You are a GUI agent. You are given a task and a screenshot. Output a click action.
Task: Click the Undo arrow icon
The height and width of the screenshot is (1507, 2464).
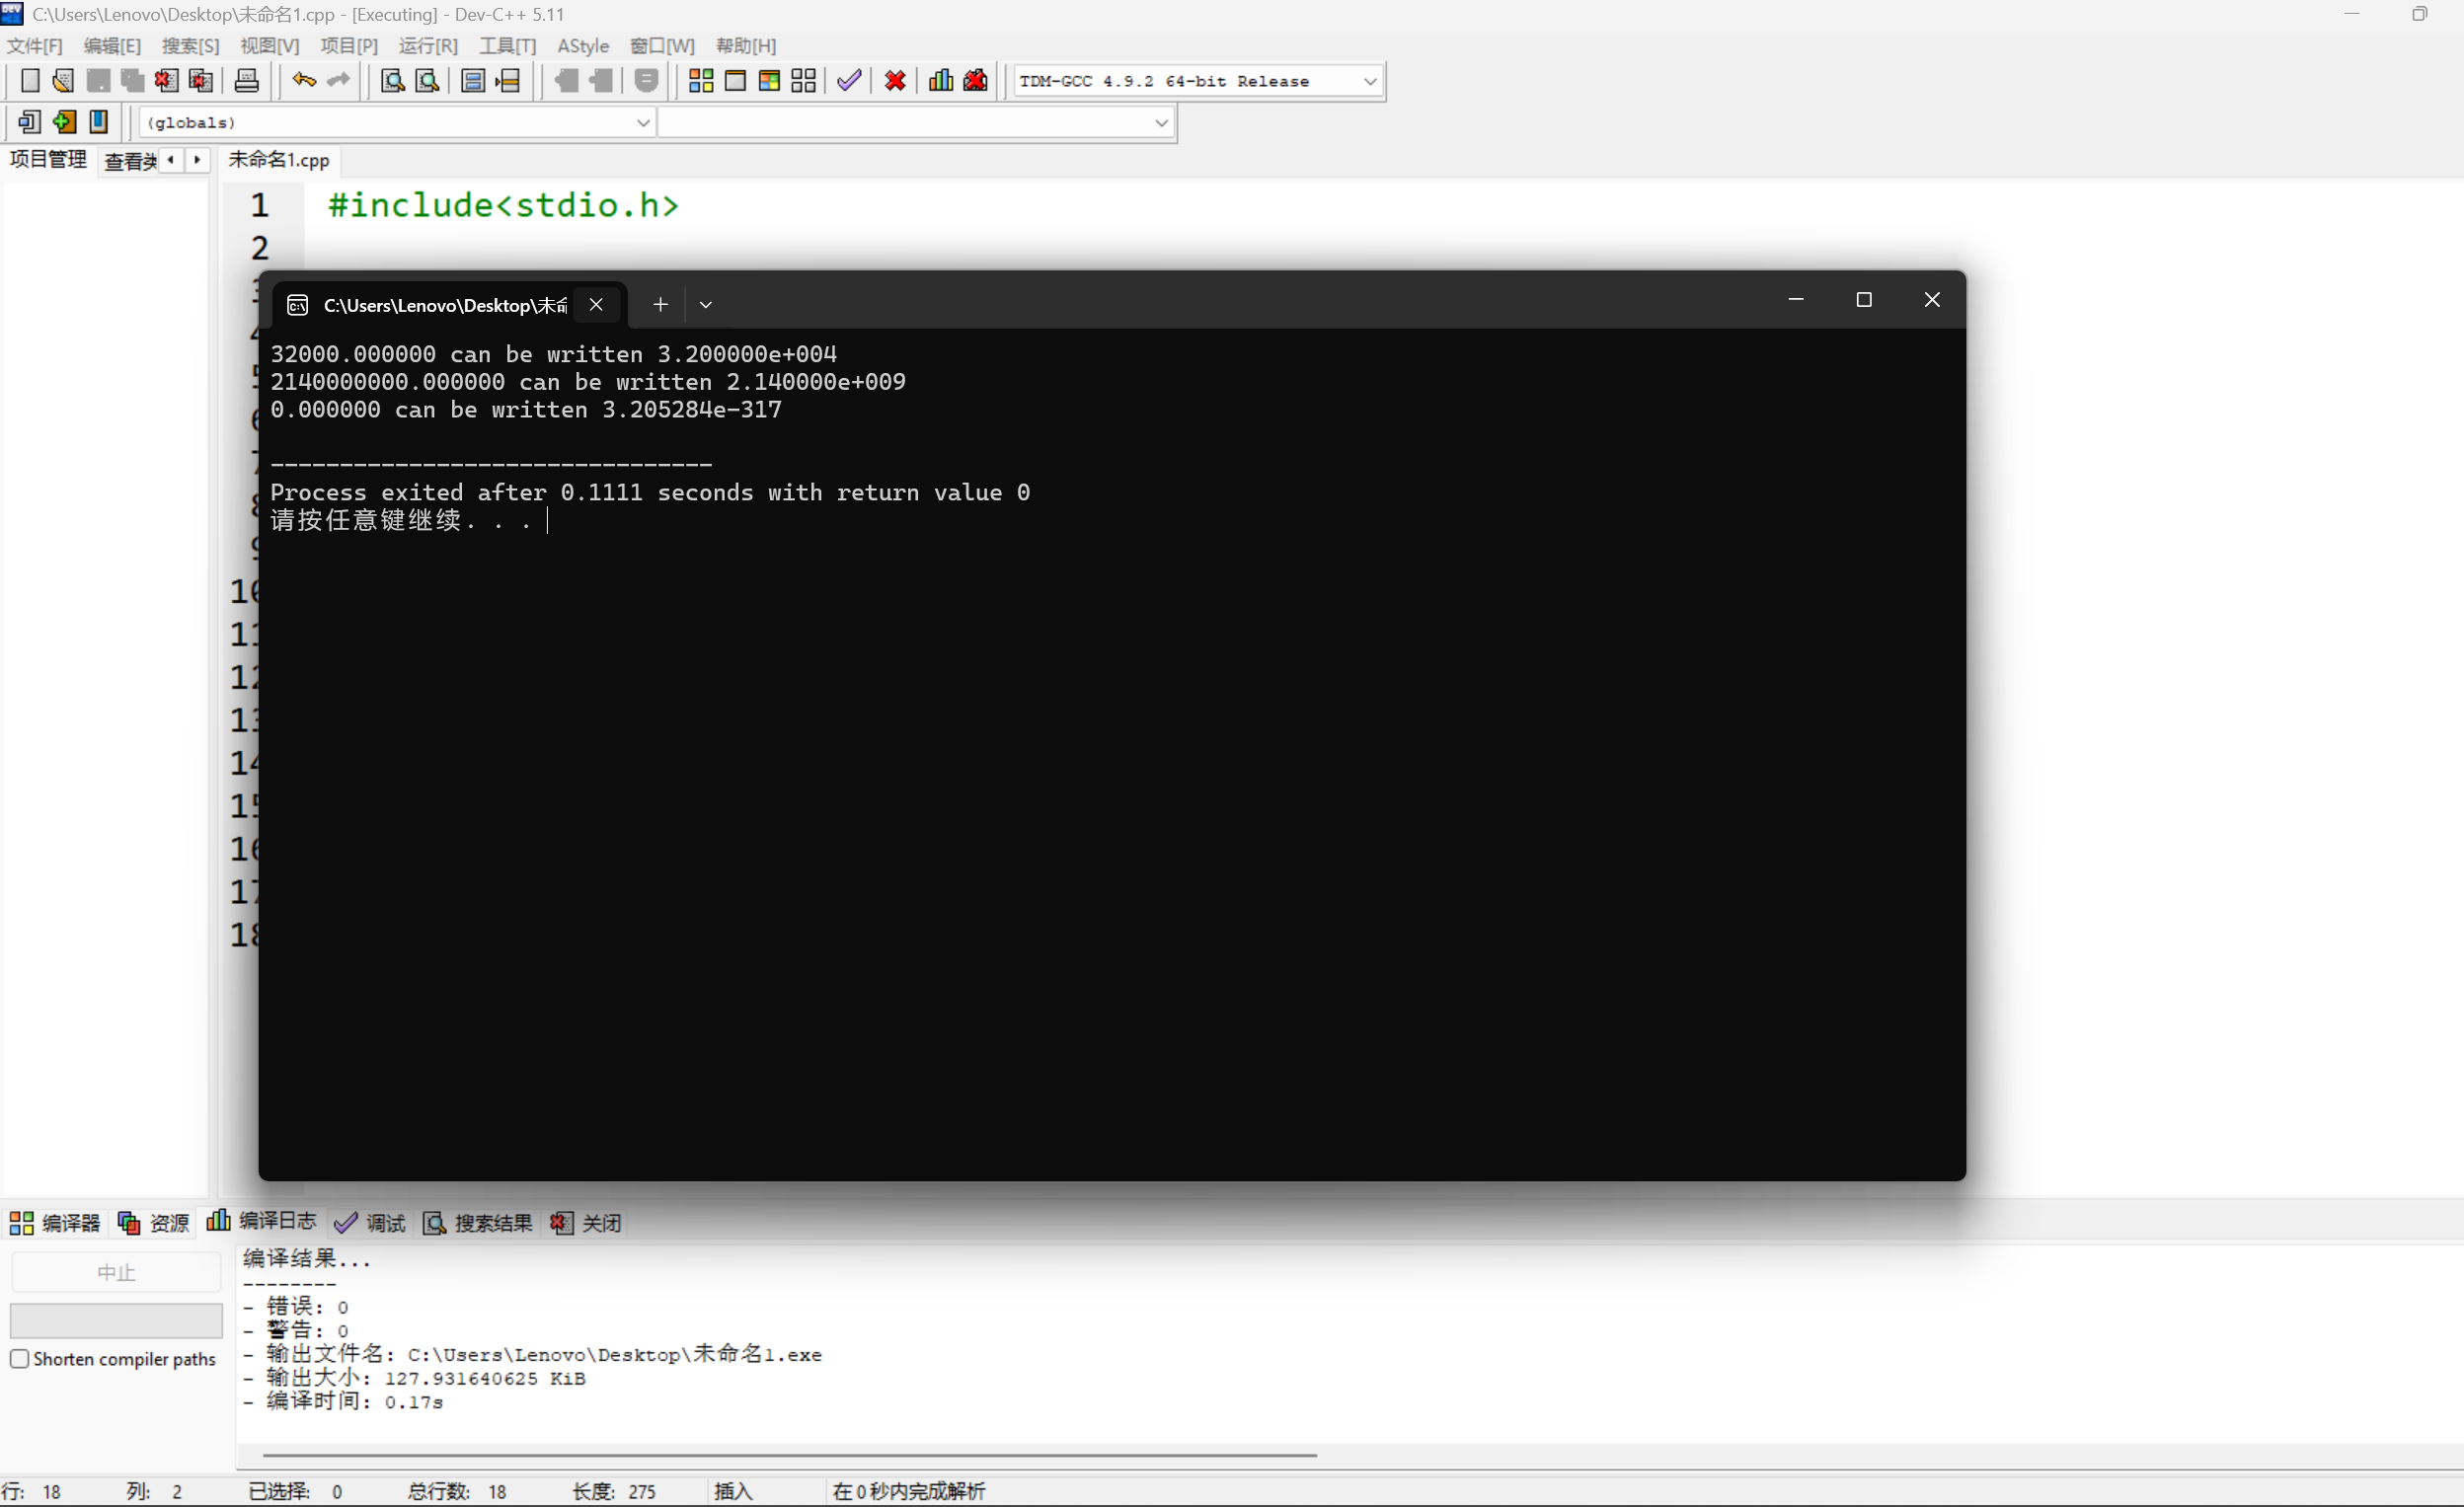tap(304, 81)
